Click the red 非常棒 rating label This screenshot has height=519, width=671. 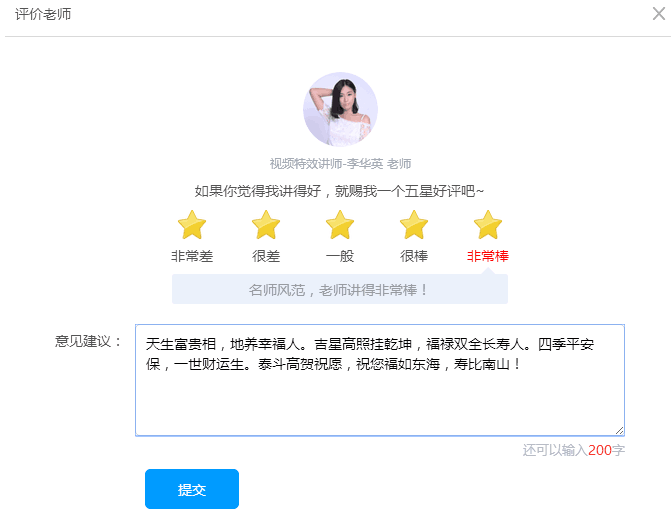[x=487, y=256]
